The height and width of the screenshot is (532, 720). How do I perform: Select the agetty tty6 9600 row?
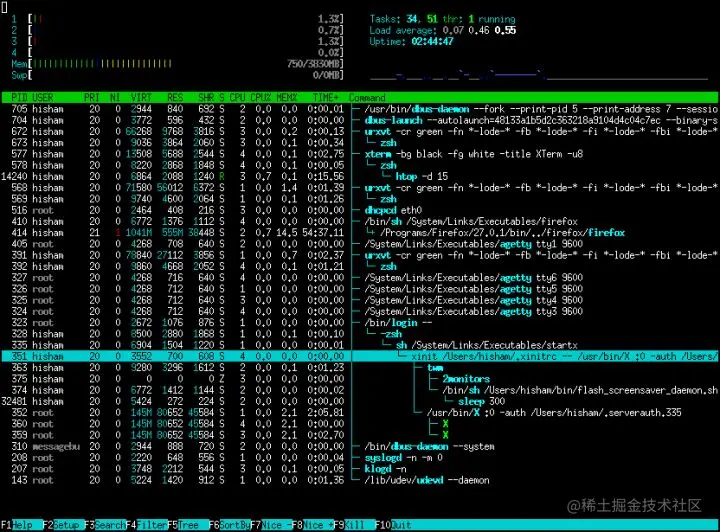[360, 278]
